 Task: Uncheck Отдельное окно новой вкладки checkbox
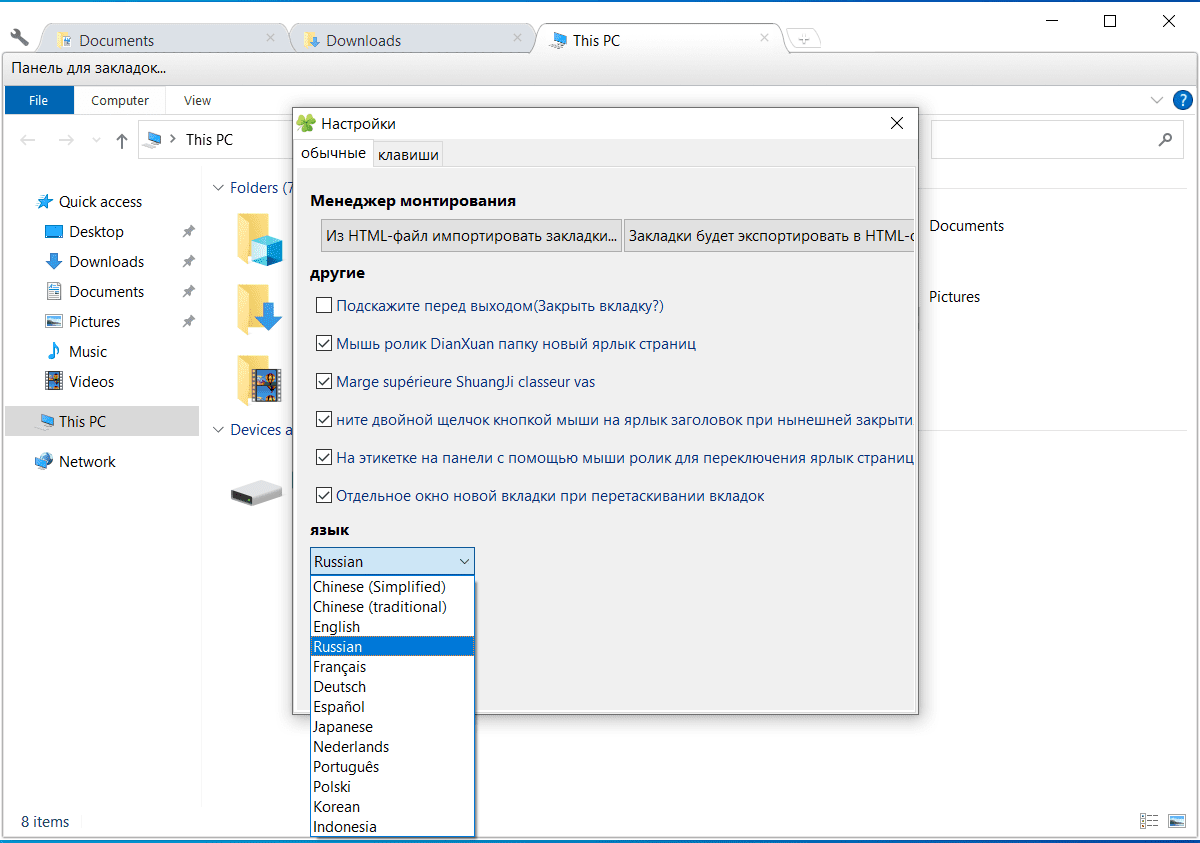tap(323, 496)
